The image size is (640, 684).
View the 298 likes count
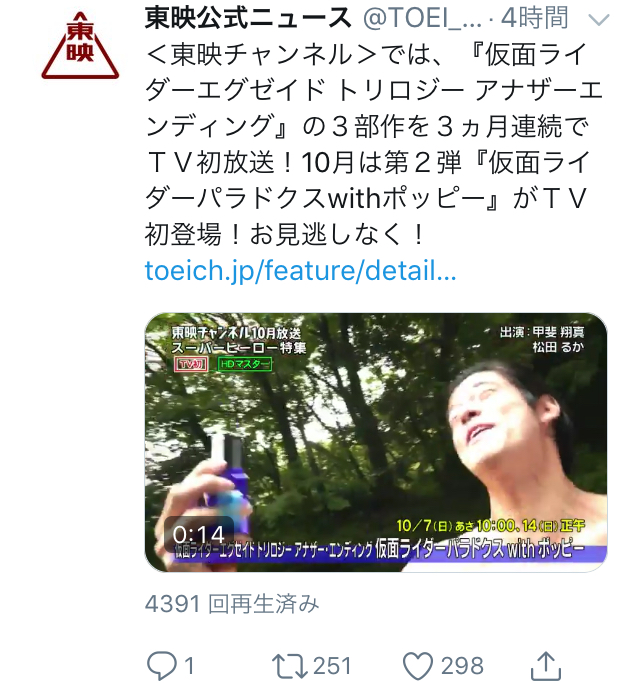pyautogui.click(x=462, y=666)
